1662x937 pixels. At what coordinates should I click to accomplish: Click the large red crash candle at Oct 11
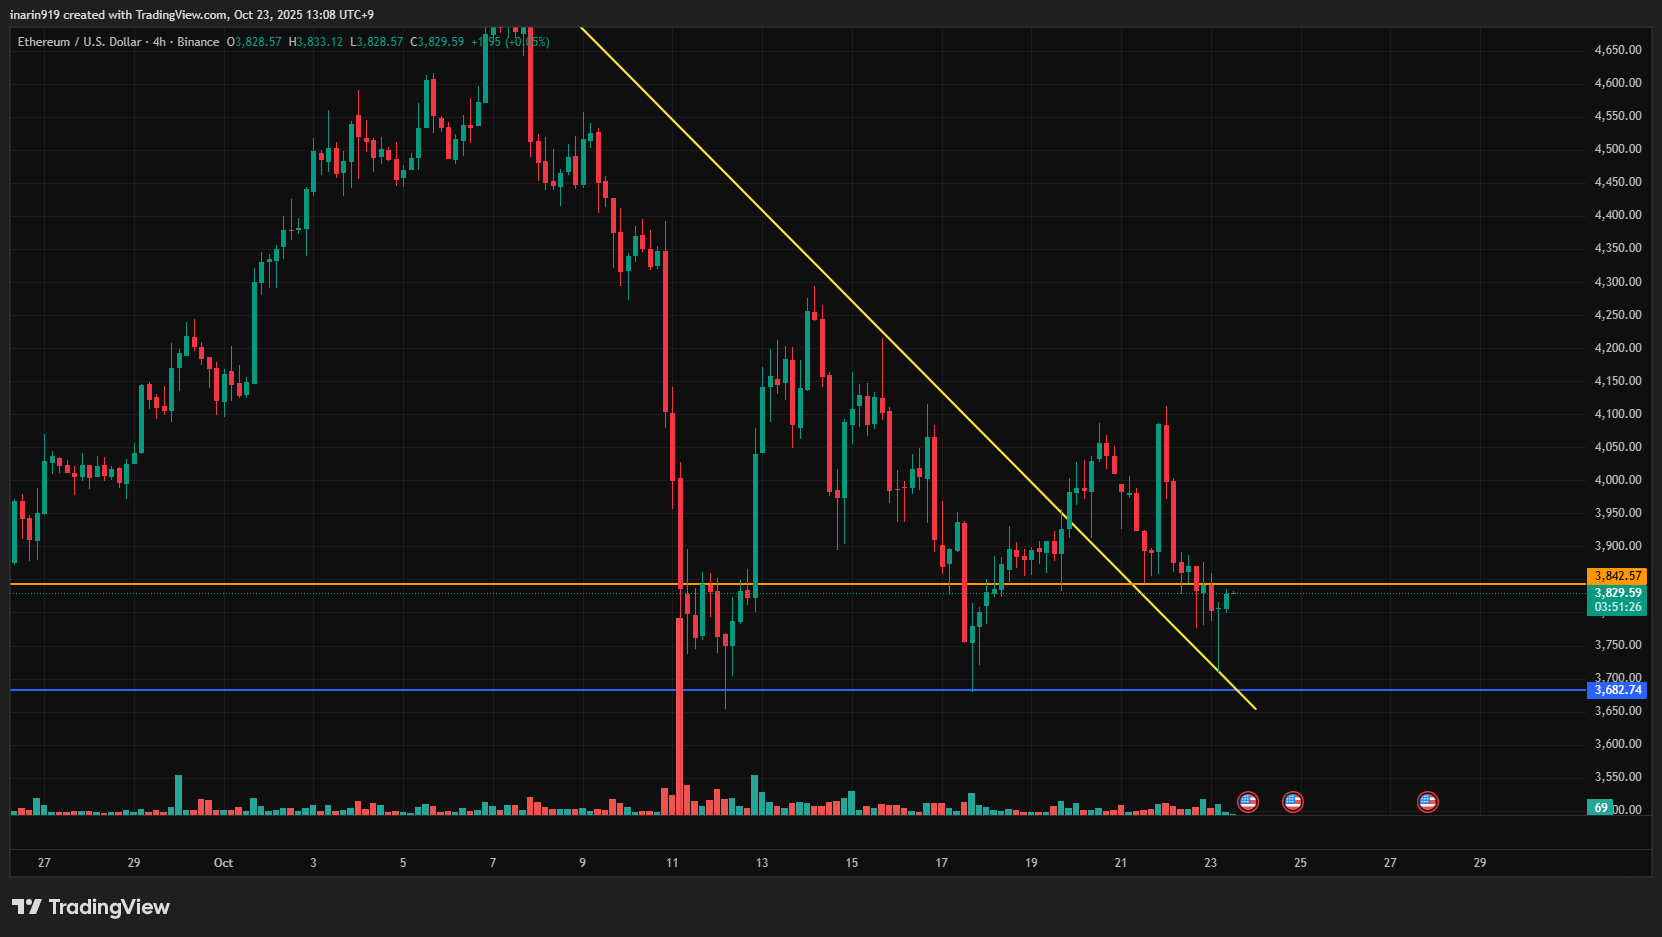[x=680, y=640]
